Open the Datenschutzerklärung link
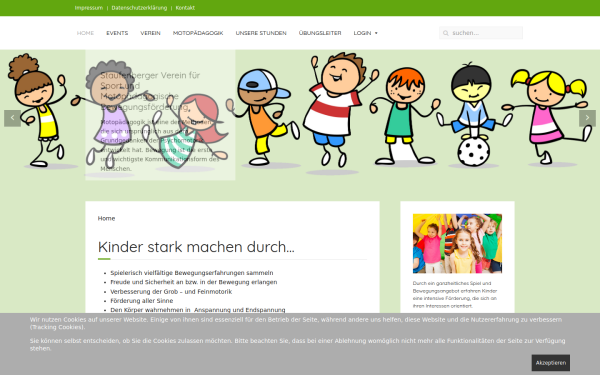The image size is (600, 375). (139, 8)
